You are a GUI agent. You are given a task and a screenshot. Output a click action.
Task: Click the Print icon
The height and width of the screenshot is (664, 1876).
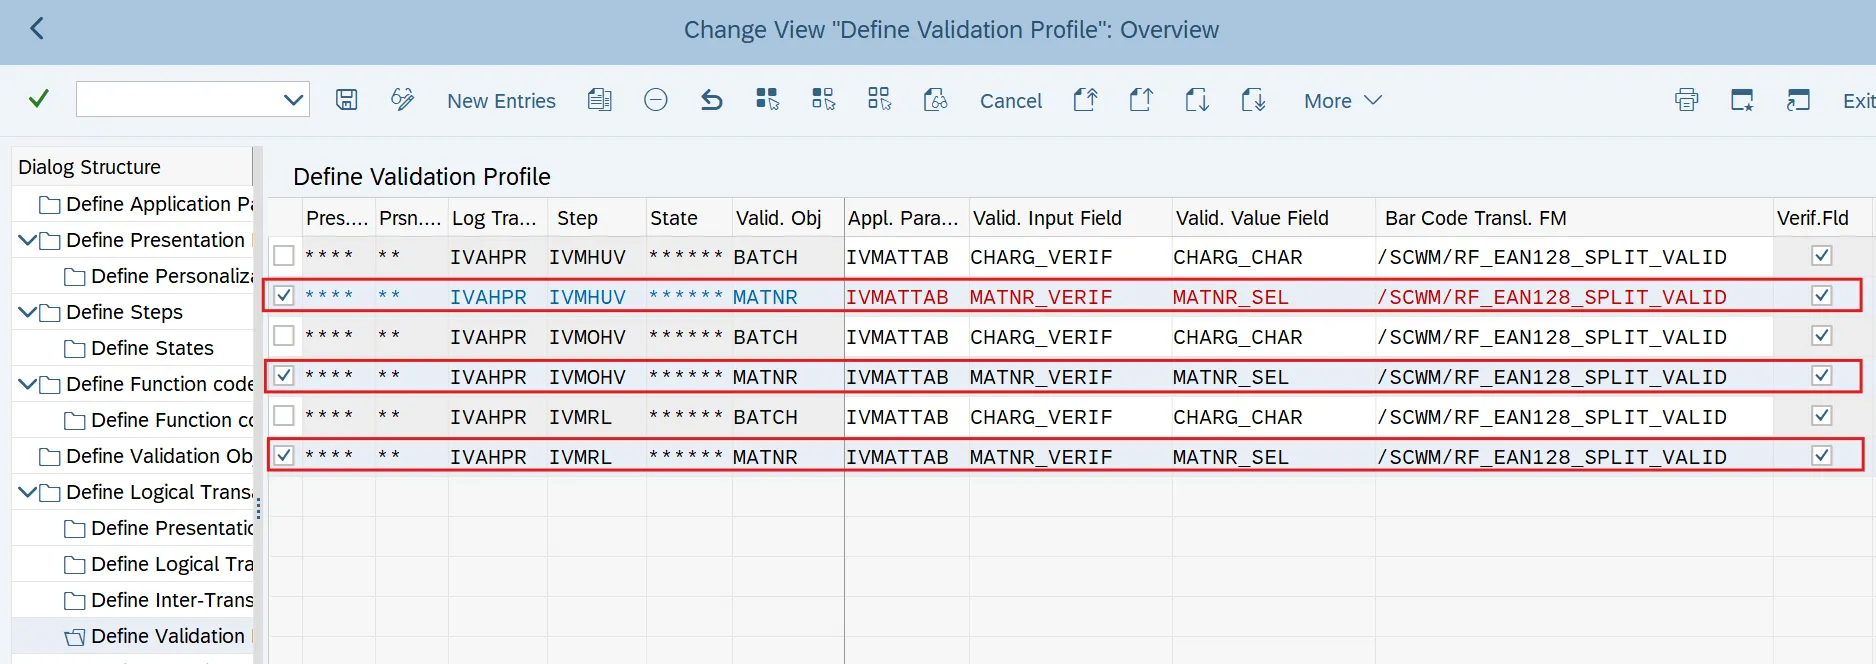pos(1686,100)
